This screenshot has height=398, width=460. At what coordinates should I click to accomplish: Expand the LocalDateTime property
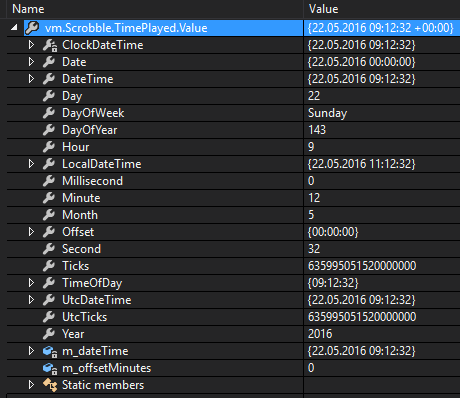point(31,164)
